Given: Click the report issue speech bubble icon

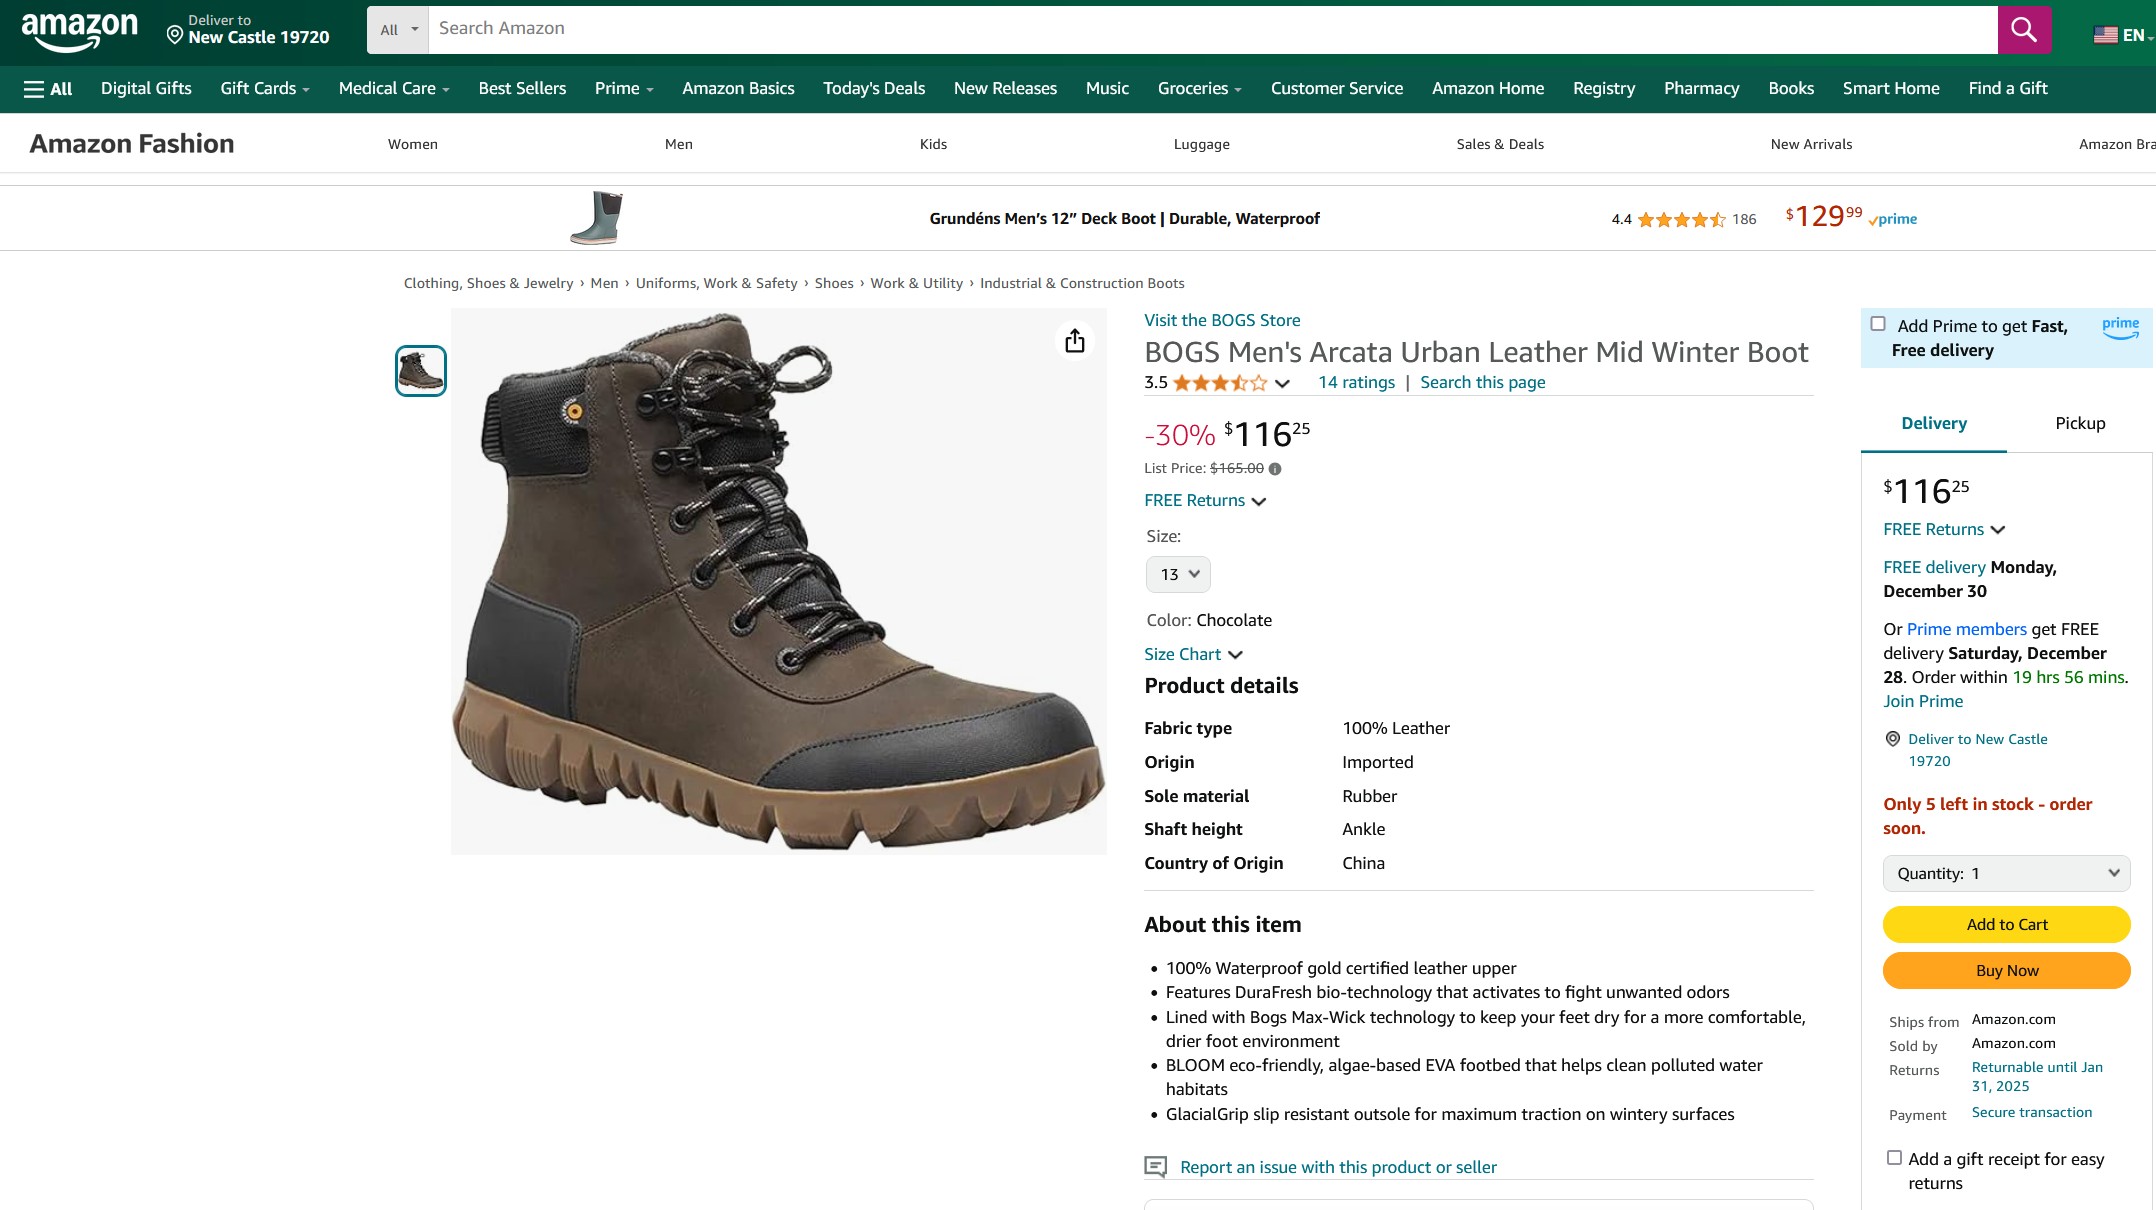Looking at the screenshot, I should pos(1155,1167).
